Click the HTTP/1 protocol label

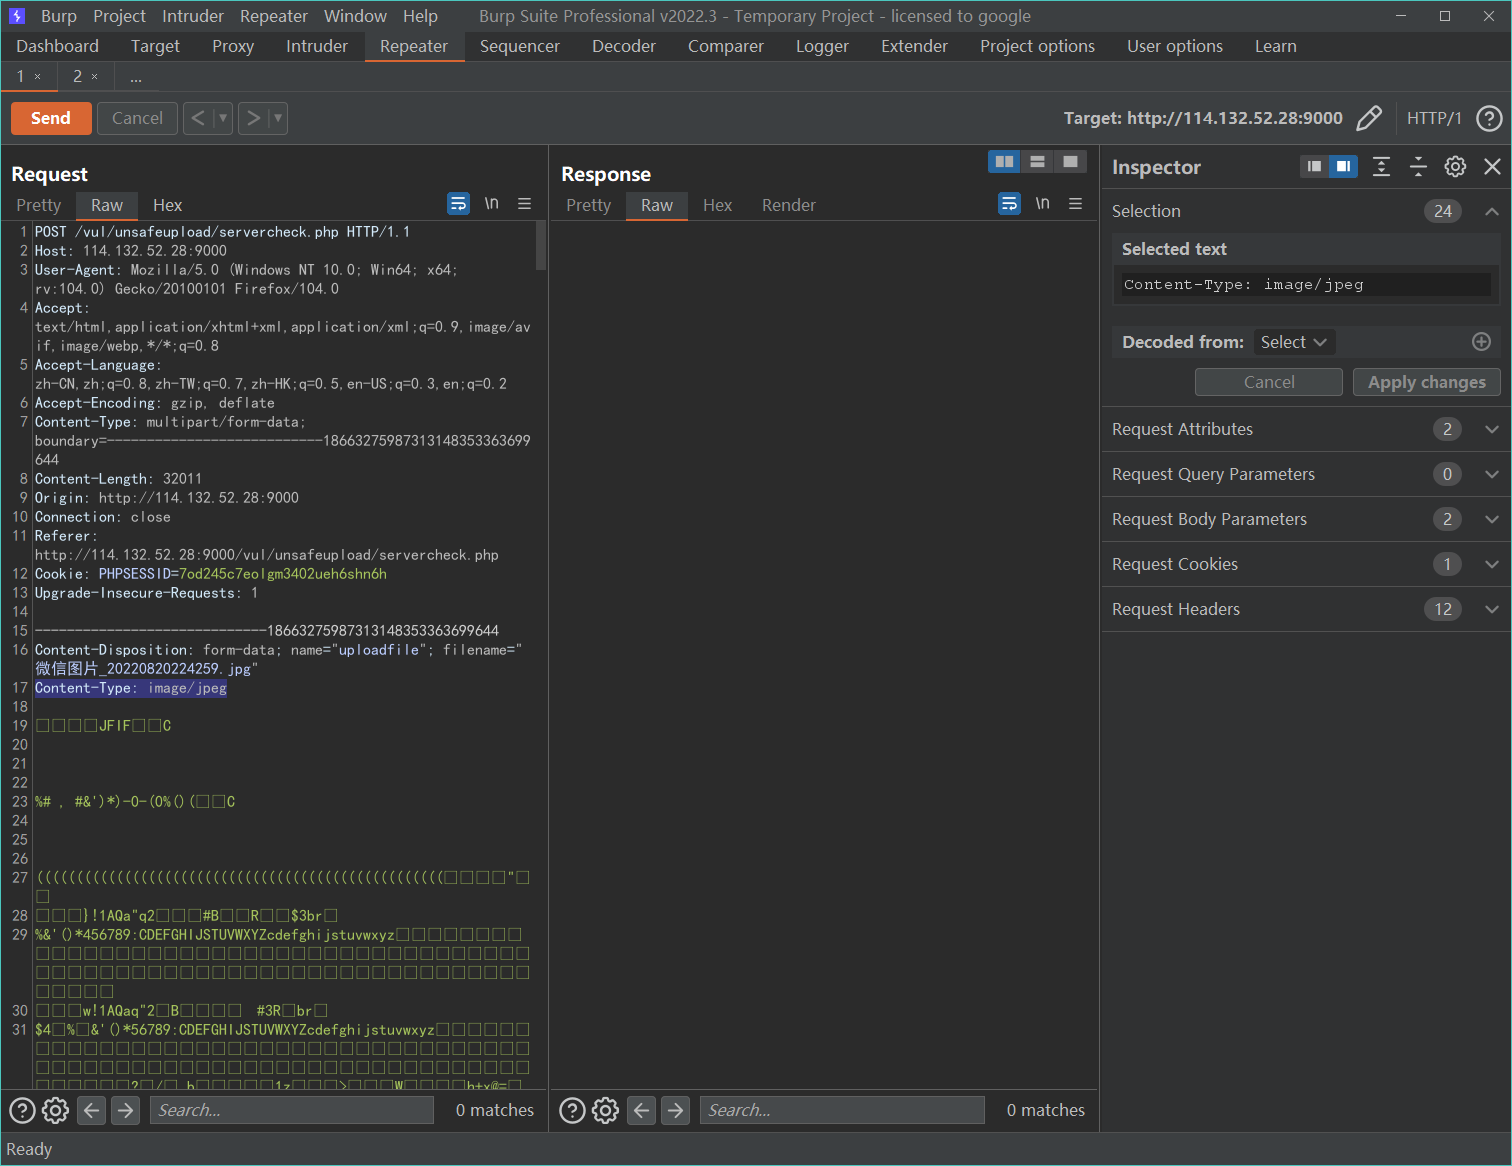coord(1434,118)
